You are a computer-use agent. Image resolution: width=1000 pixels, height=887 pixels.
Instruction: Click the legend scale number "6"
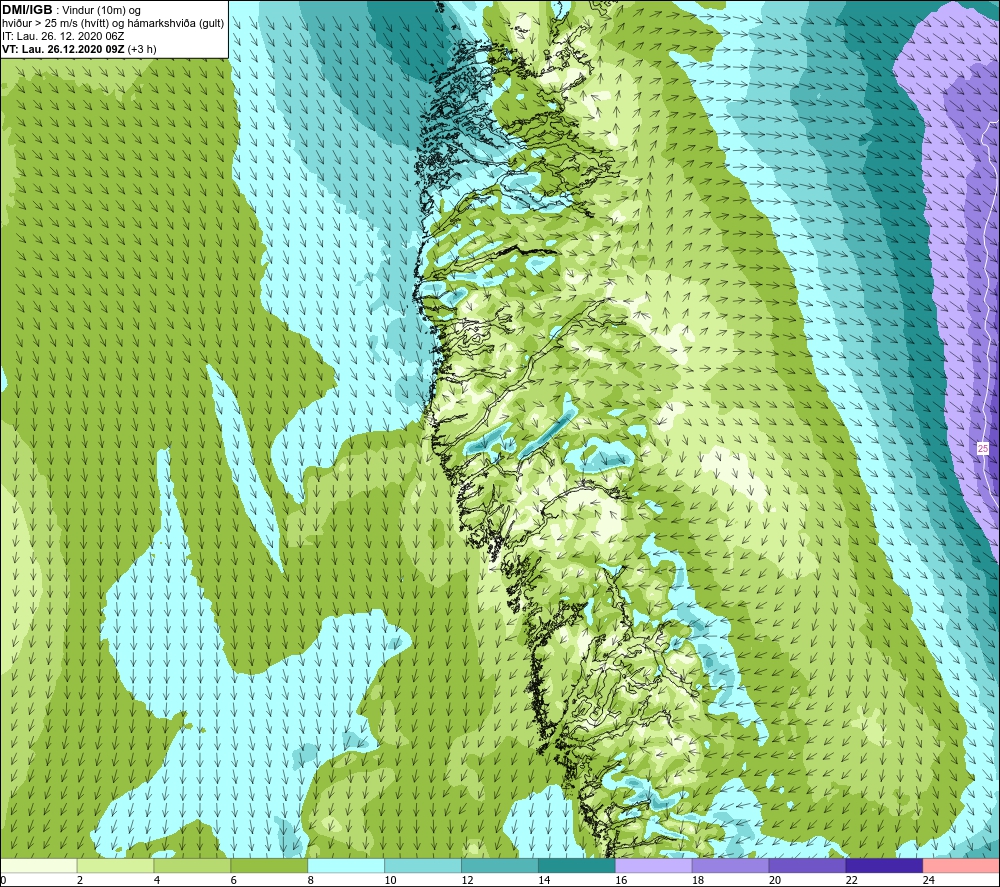coord(233,880)
